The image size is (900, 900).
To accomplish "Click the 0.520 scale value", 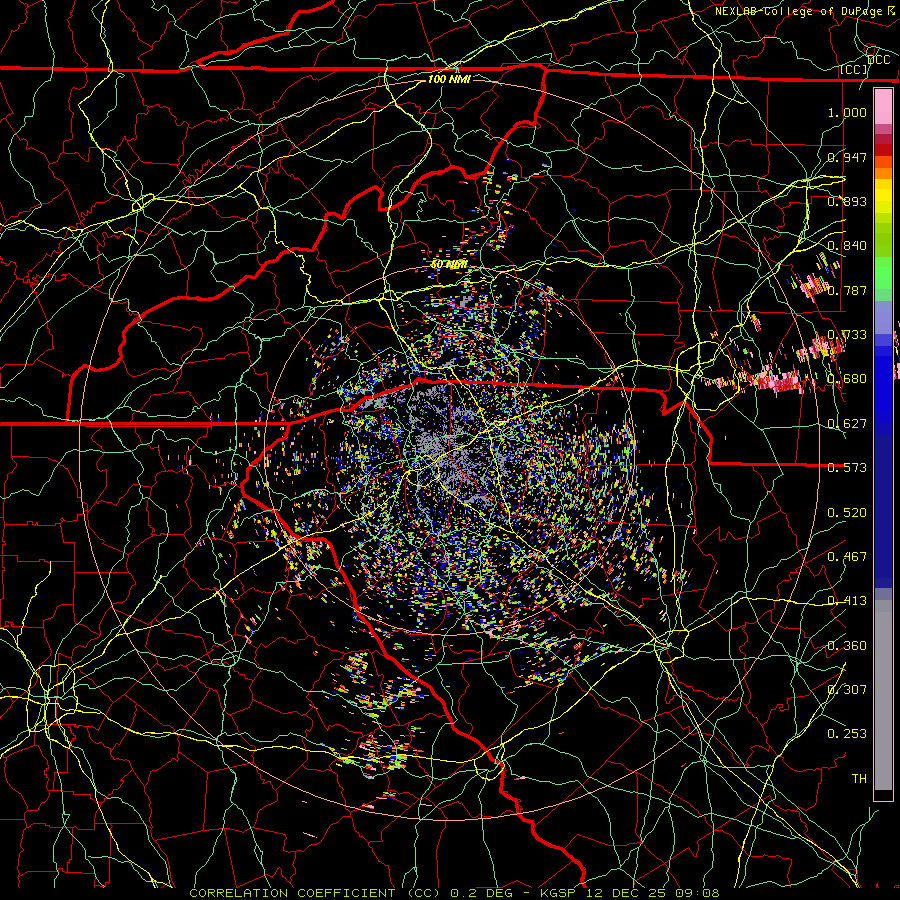I will [x=847, y=513].
